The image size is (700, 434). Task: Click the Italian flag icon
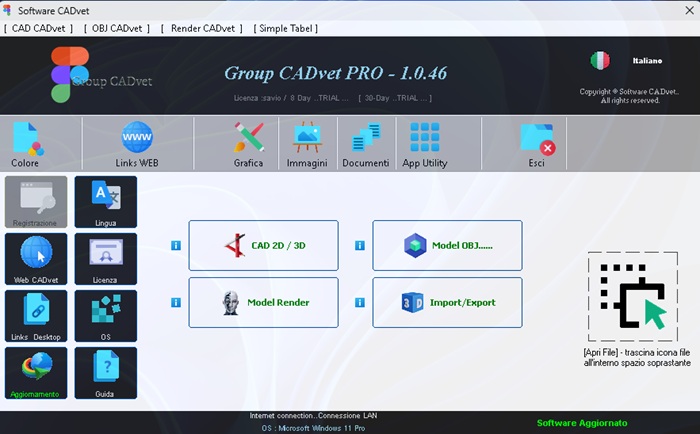[x=600, y=60]
